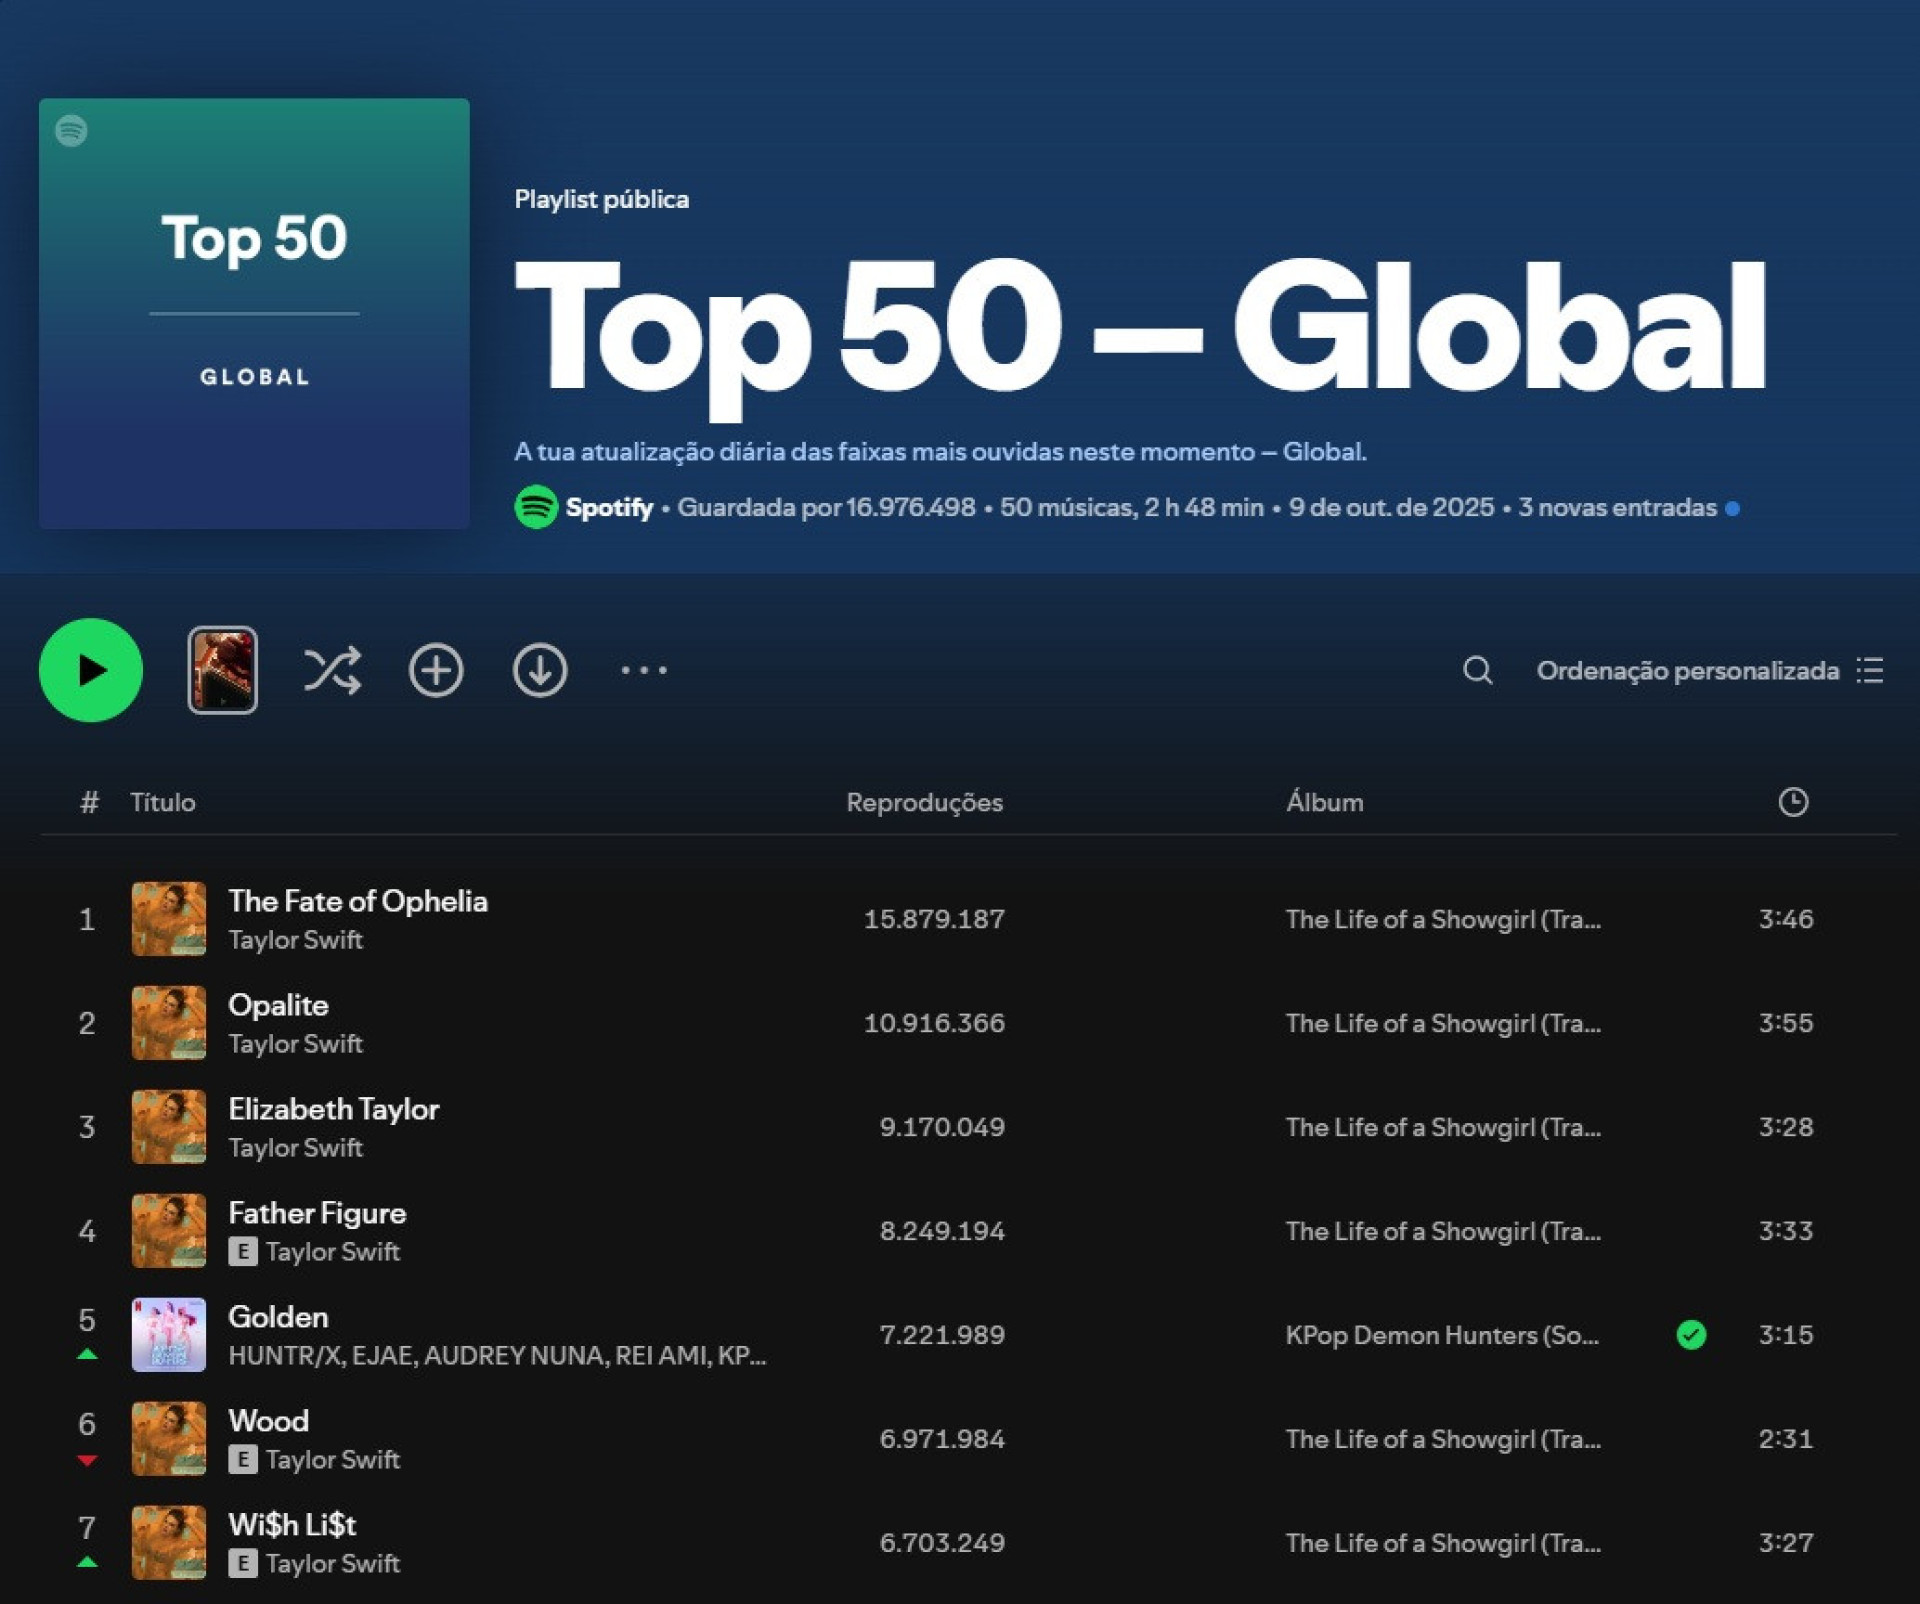
Task: Download the playlist using the arrow icon
Action: (x=540, y=670)
